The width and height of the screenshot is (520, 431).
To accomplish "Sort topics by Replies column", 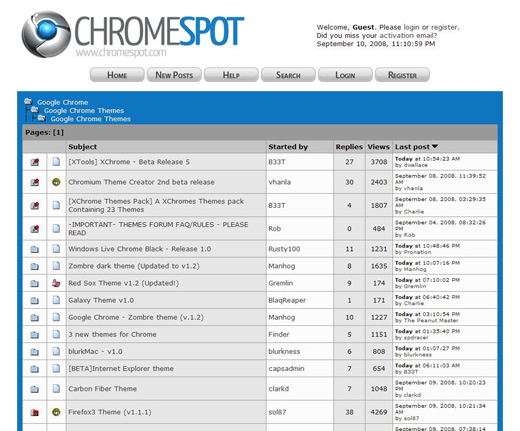I will (x=349, y=147).
